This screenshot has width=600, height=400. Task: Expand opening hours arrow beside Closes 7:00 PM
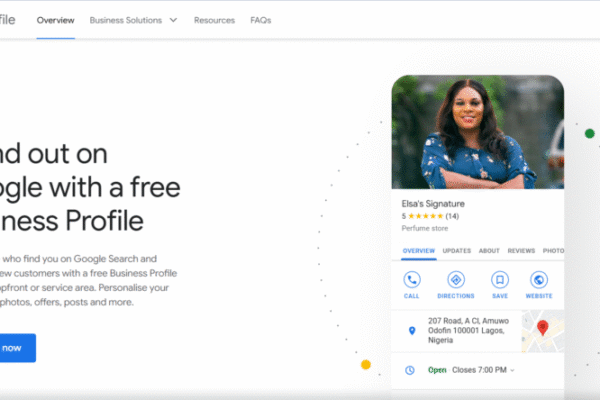[512, 370]
